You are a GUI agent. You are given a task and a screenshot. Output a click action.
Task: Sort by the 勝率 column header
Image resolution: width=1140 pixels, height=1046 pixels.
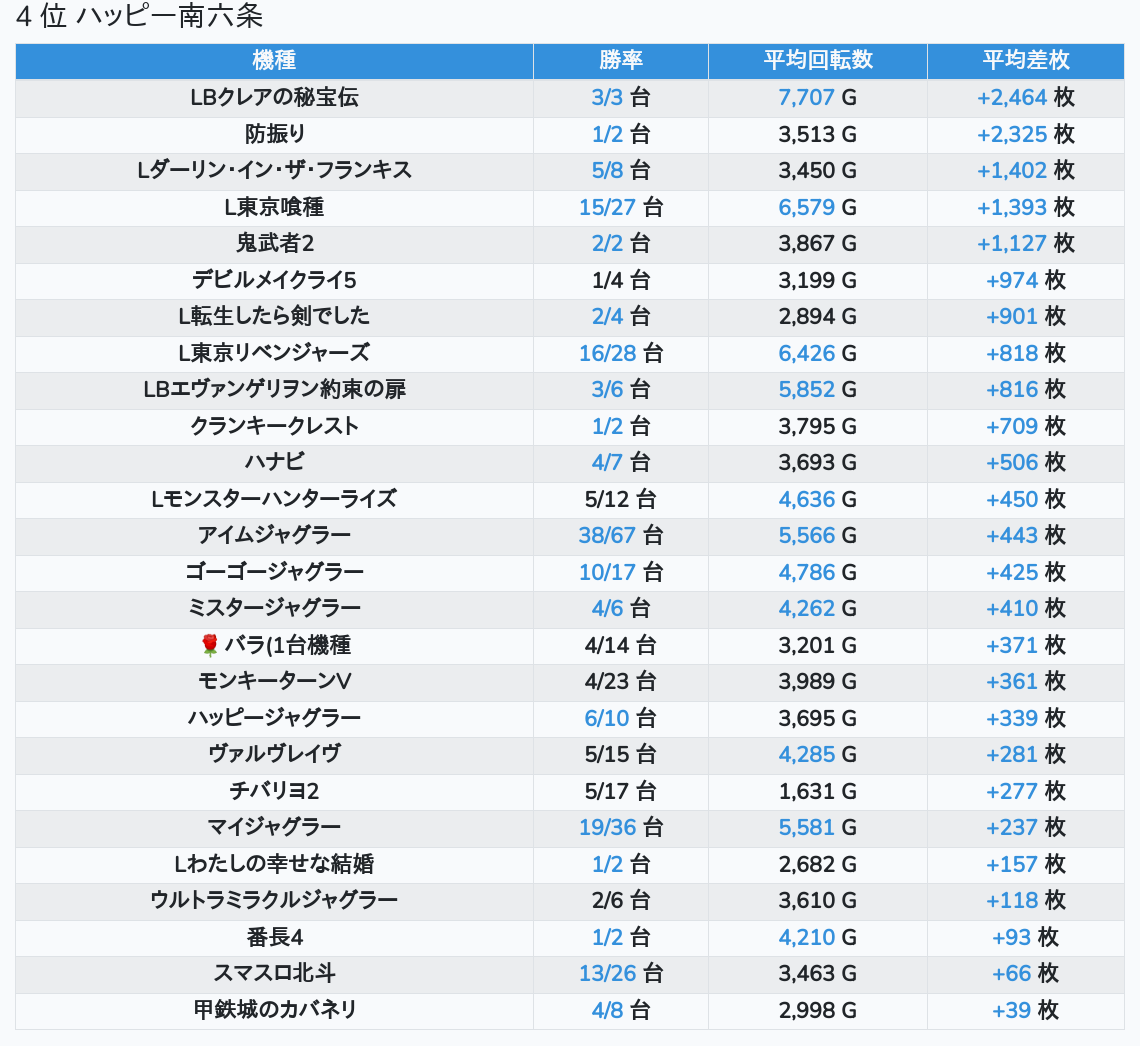(x=620, y=60)
